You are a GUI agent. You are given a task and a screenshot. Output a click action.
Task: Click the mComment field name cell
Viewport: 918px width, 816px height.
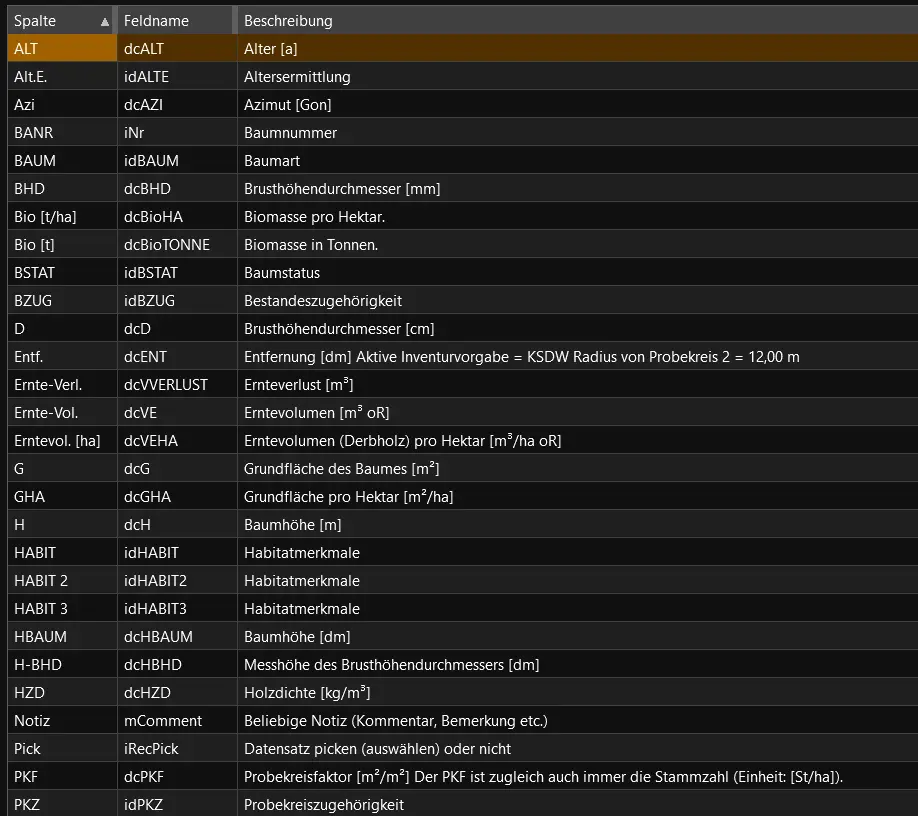[162, 721]
